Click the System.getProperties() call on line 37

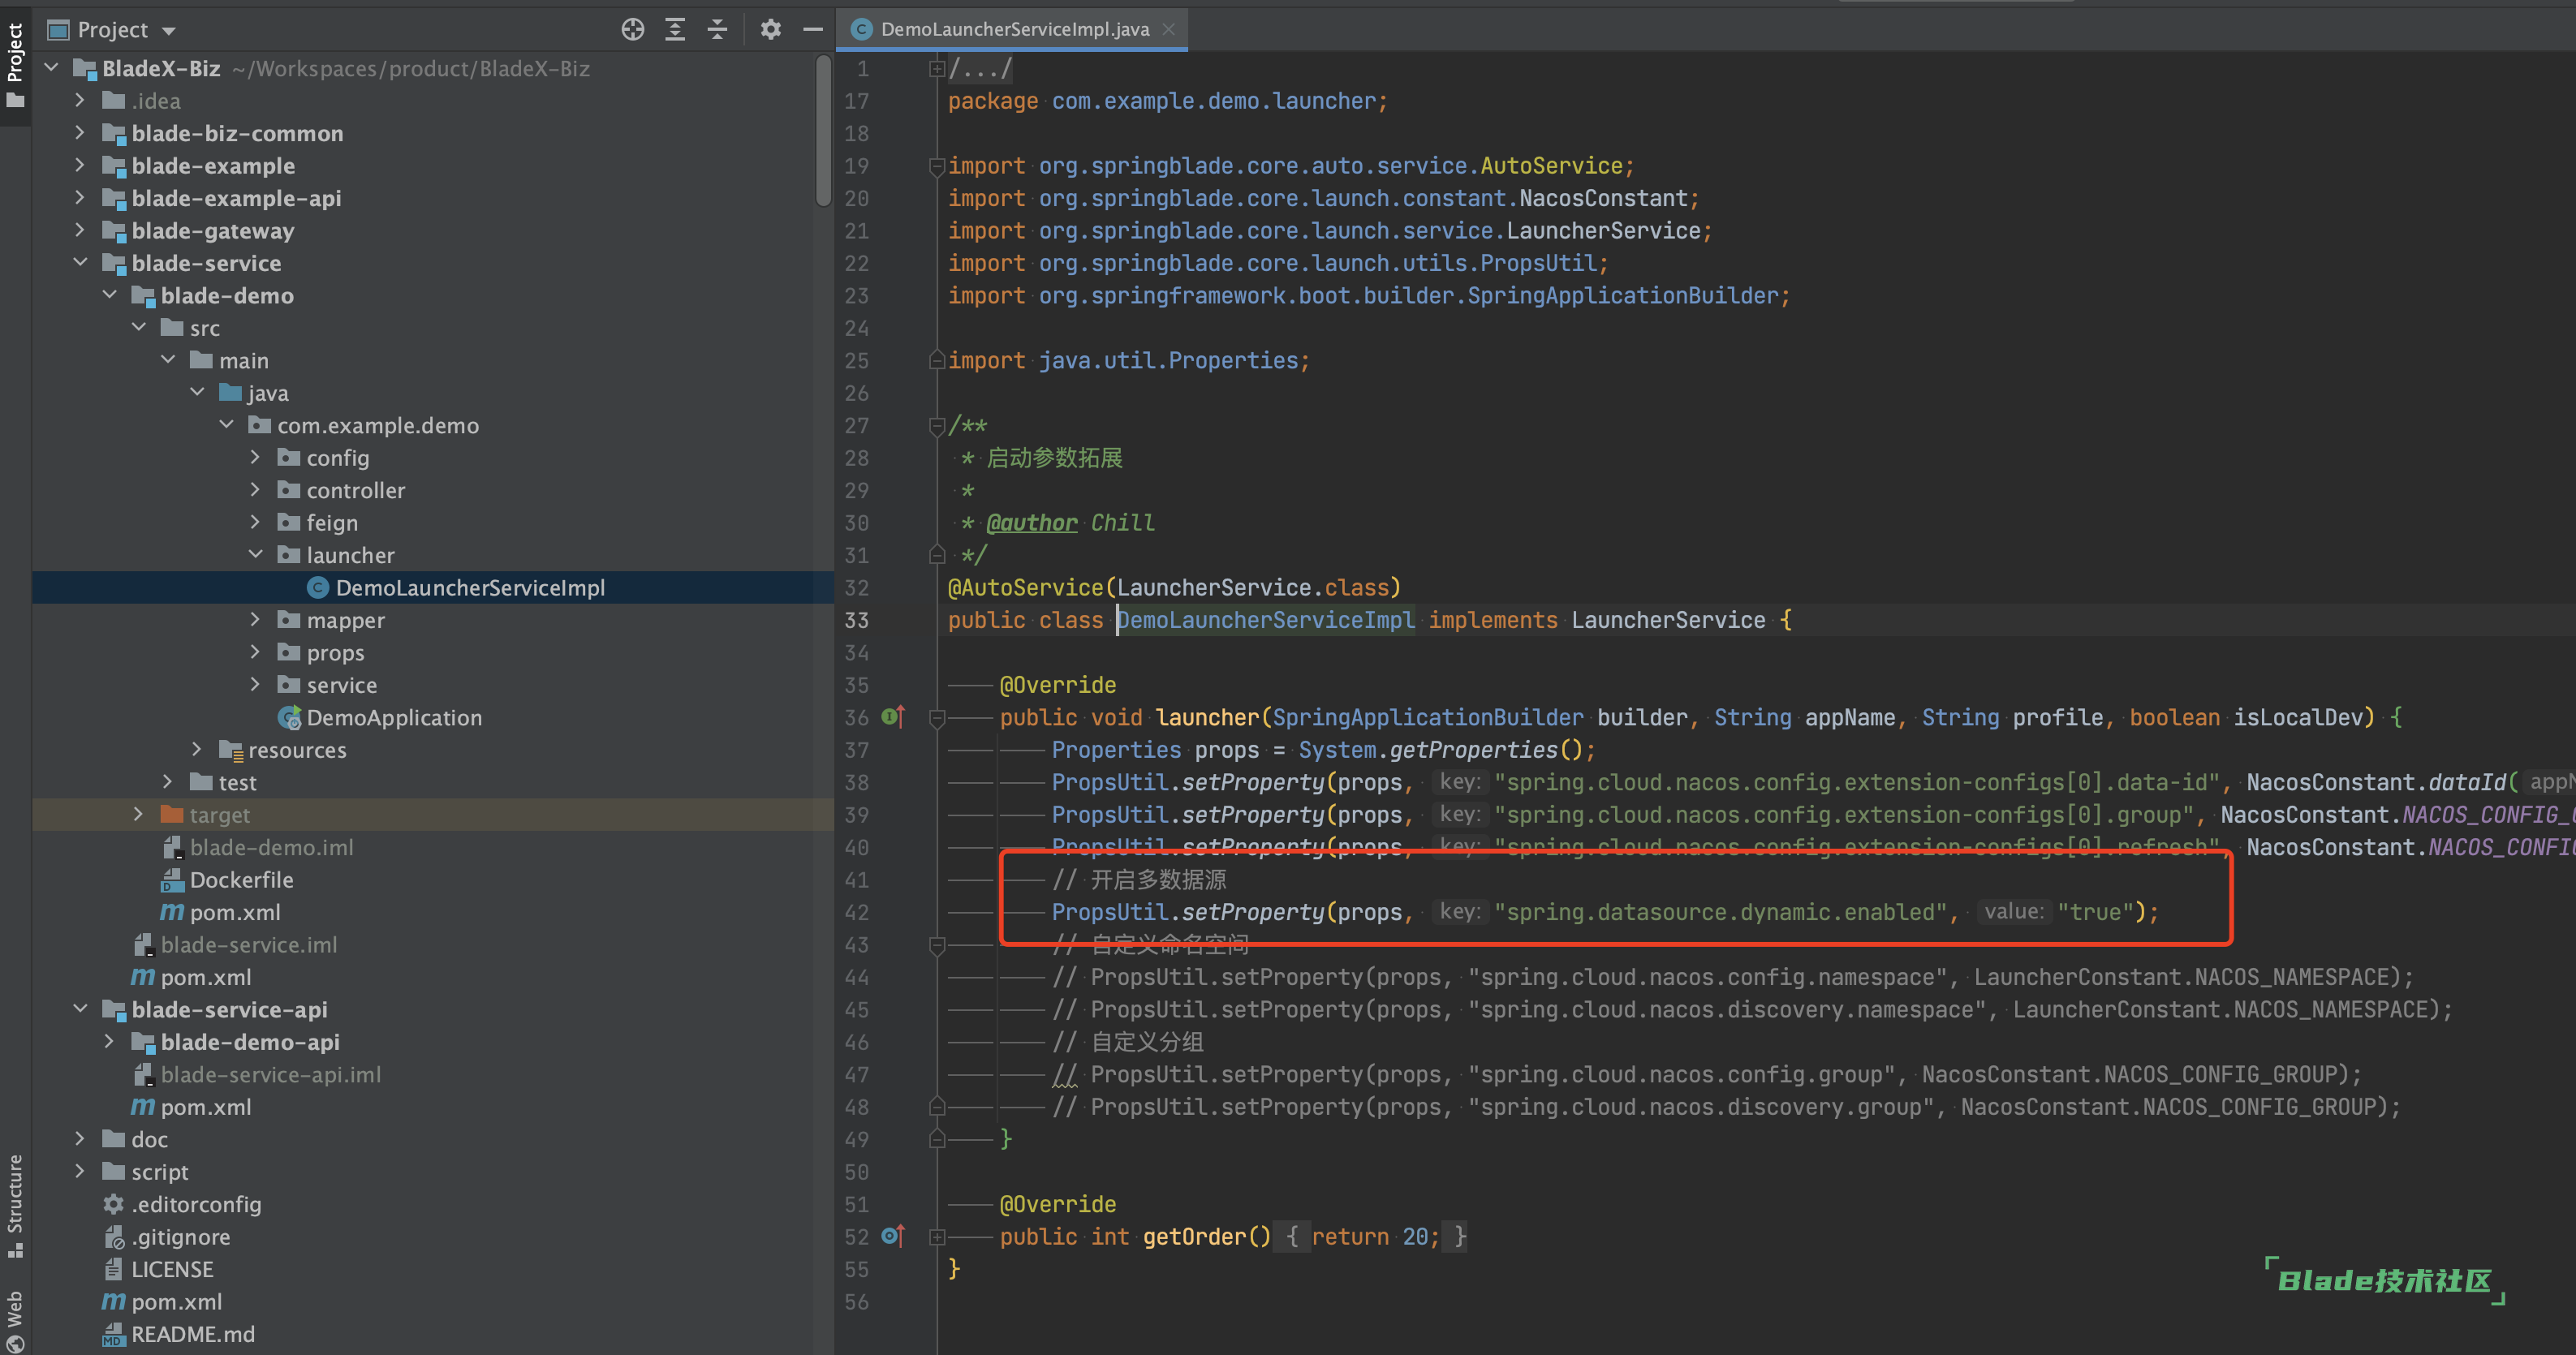pyautogui.click(x=1440, y=750)
